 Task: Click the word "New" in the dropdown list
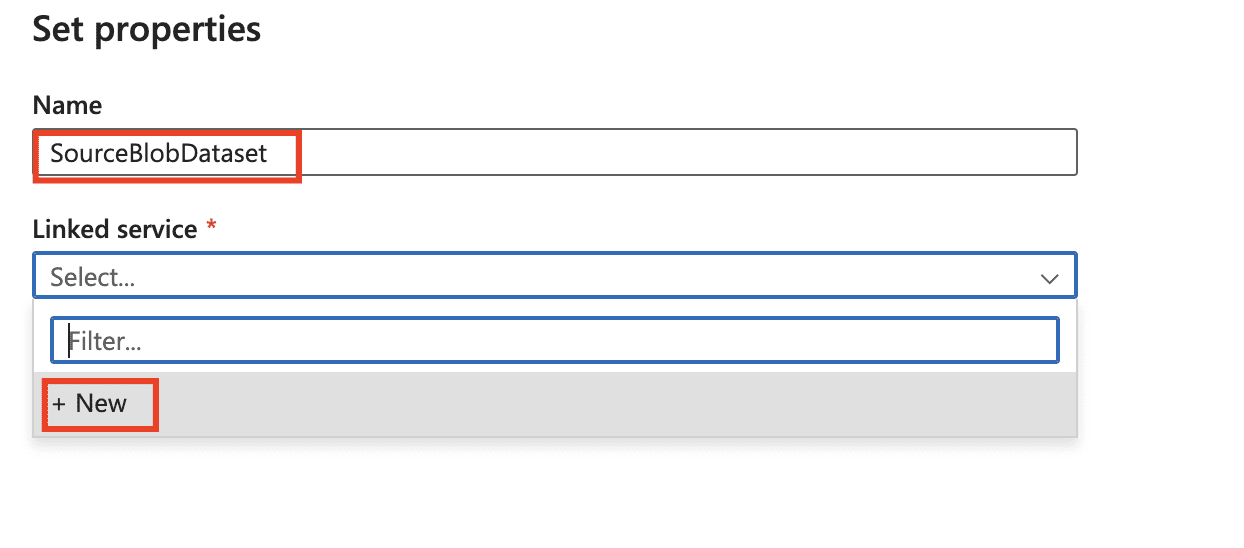click(101, 404)
